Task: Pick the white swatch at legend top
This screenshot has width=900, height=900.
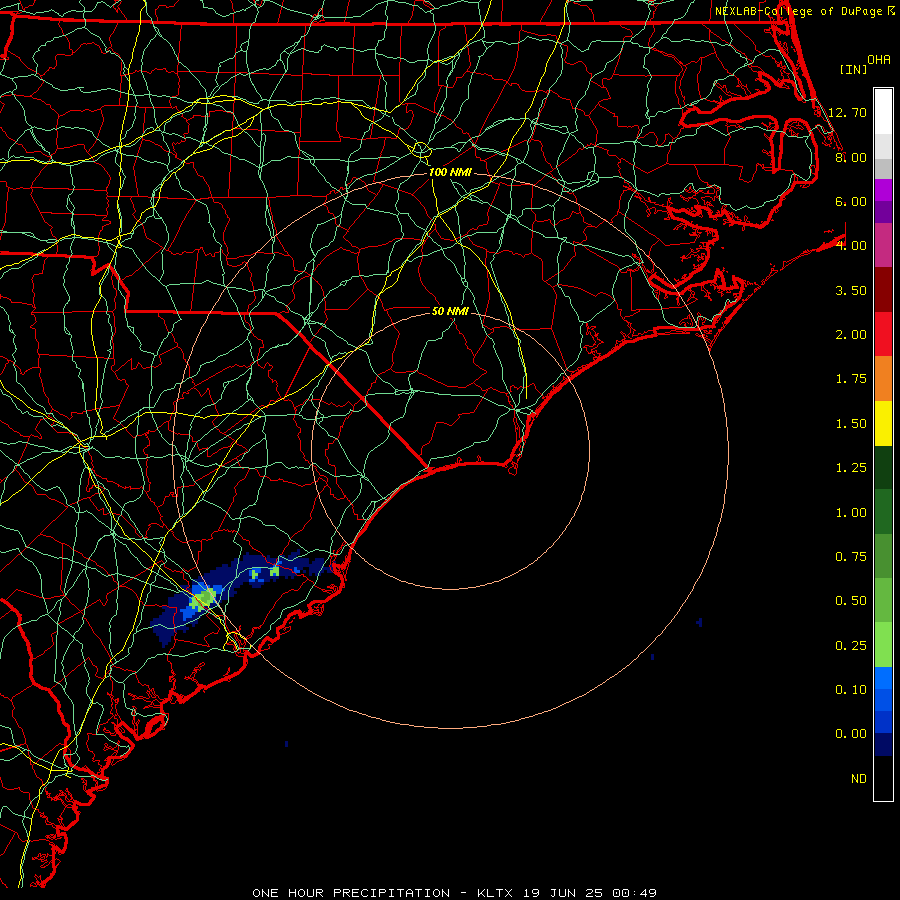Action: pos(883,112)
